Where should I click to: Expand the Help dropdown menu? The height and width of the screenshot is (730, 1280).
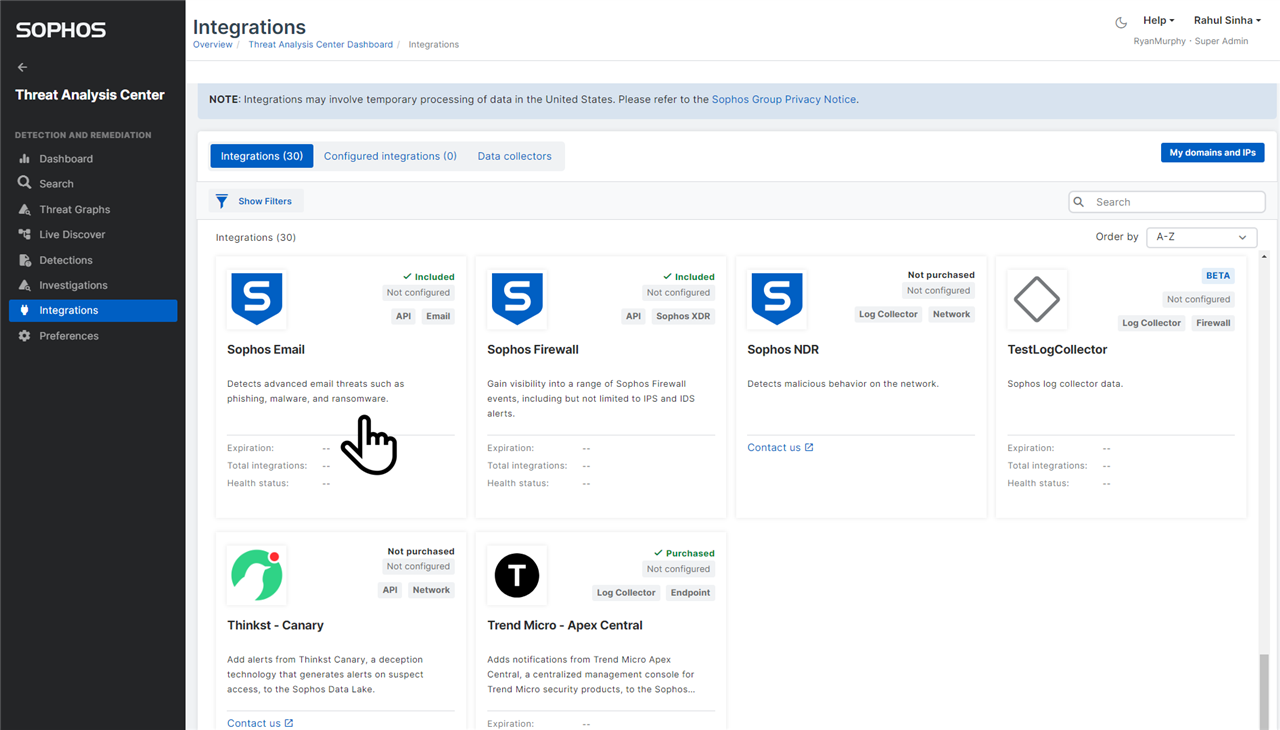(x=1159, y=20)
